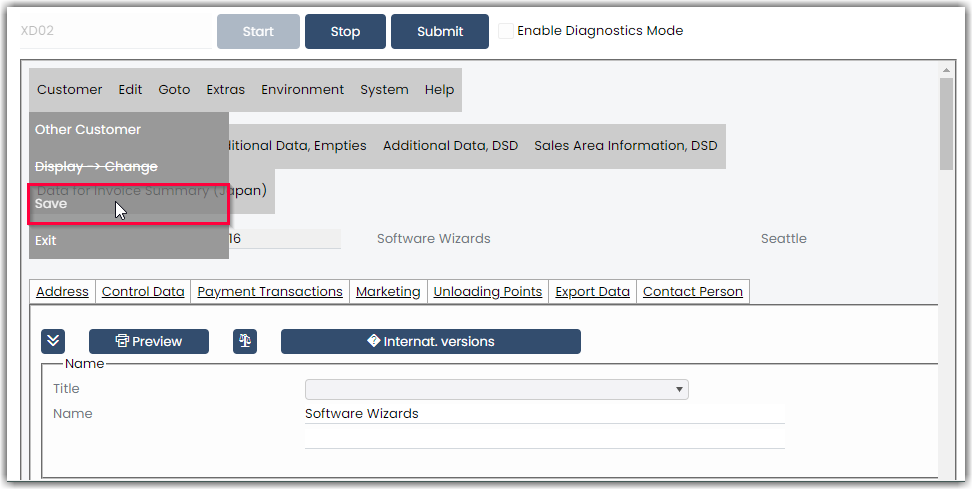Select Display -> Change menu entry
Image resolution: width=973 pixels, height=490 pixels.
(x=129, y=166)
